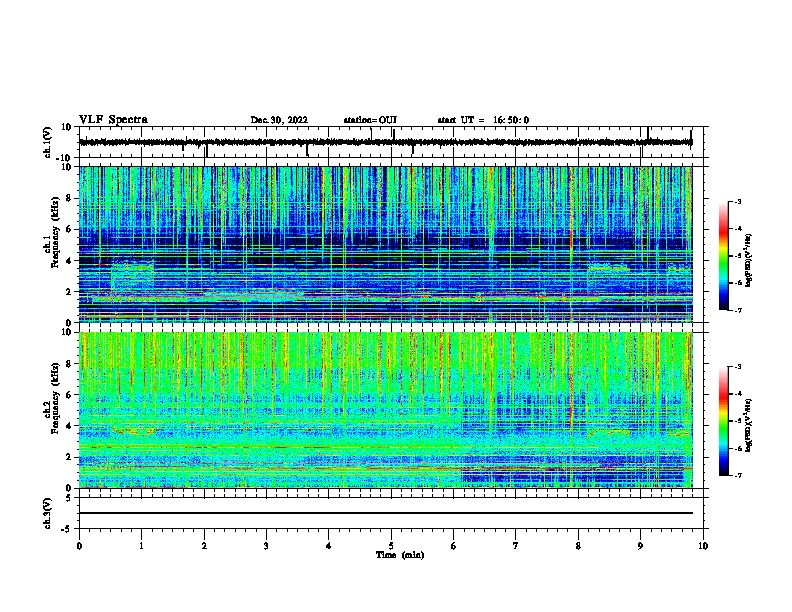
Task: Click the "-7" label on the ch.2 color scale
Action: (x=738, y=475)
